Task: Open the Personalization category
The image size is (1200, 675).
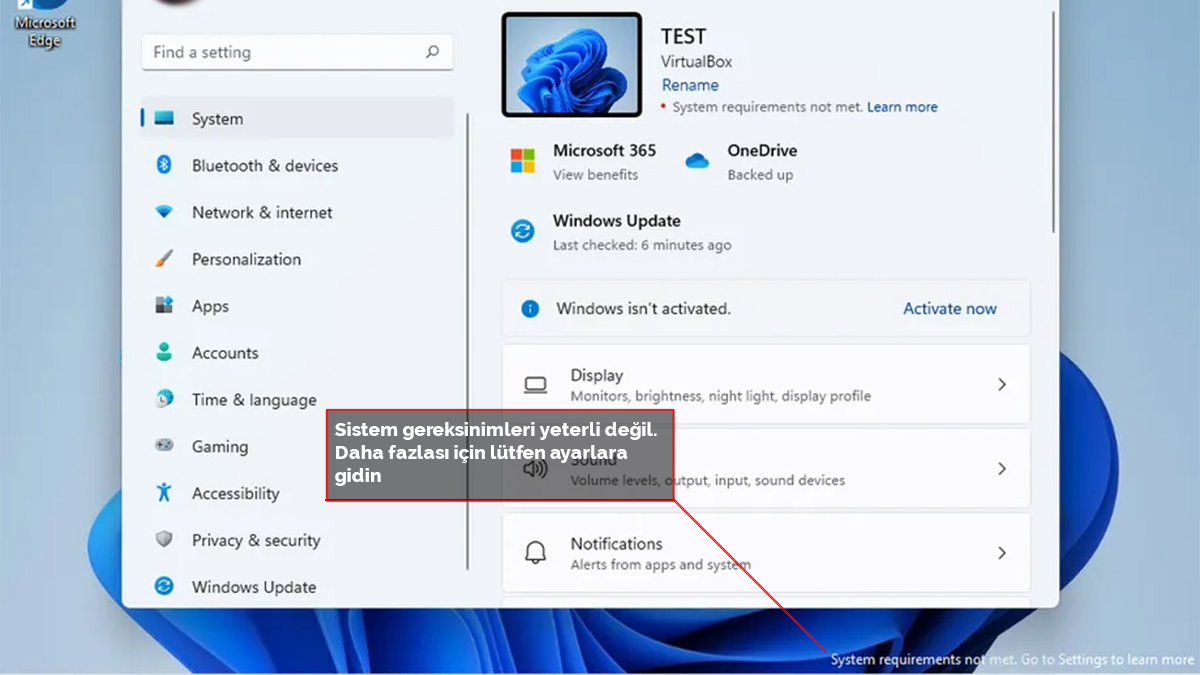Action: point(297,259)
